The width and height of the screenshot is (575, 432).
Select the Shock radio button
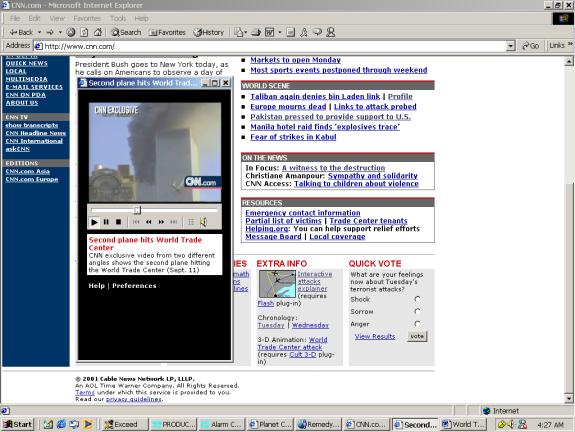pos(417,299)
